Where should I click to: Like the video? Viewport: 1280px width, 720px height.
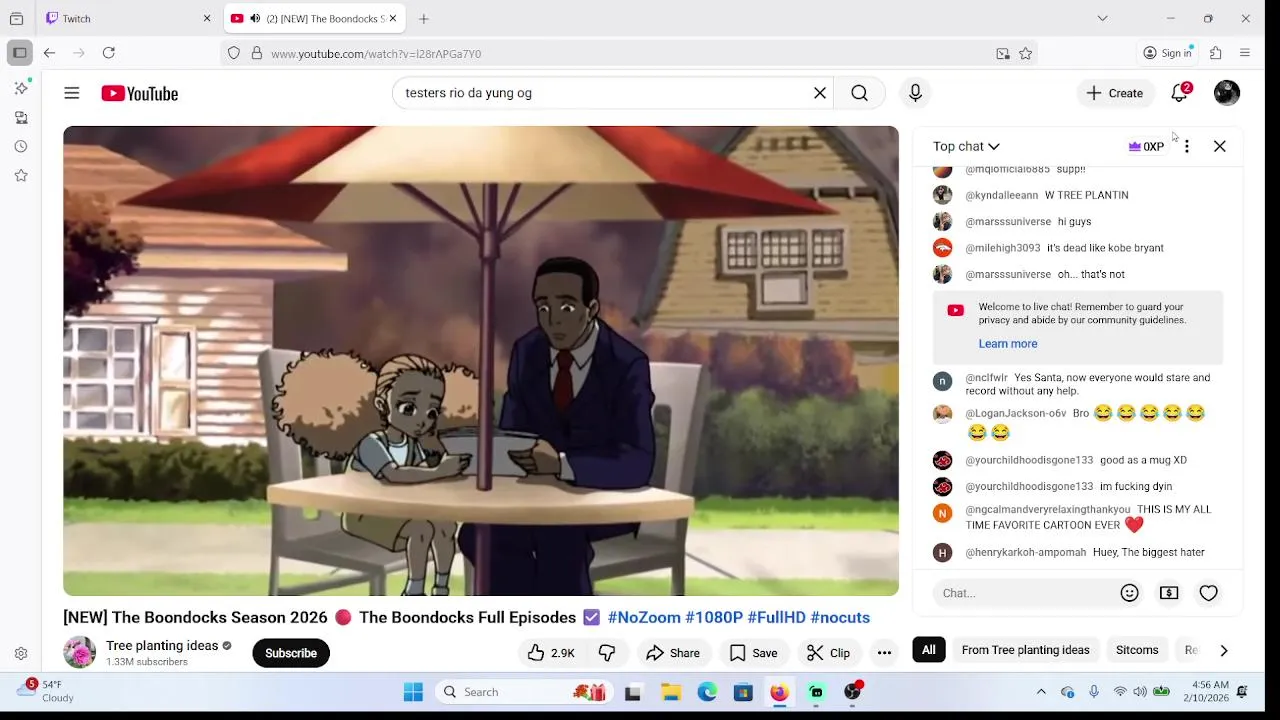pyautogui.click(x=551, y=653)
